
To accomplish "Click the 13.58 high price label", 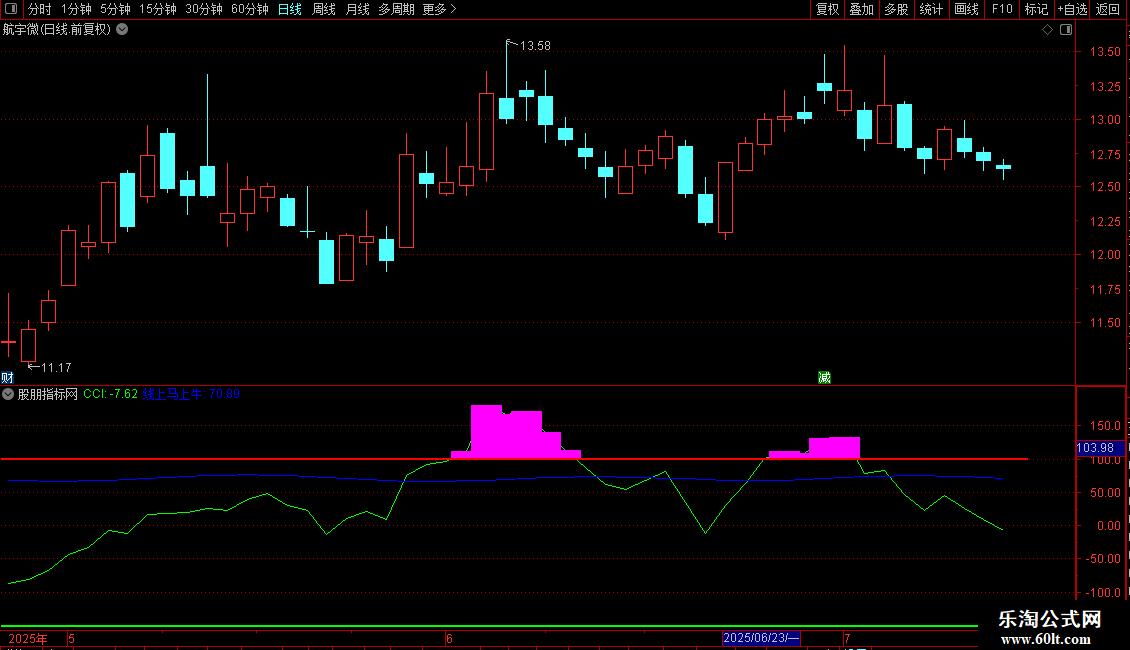I will (535, 45).
